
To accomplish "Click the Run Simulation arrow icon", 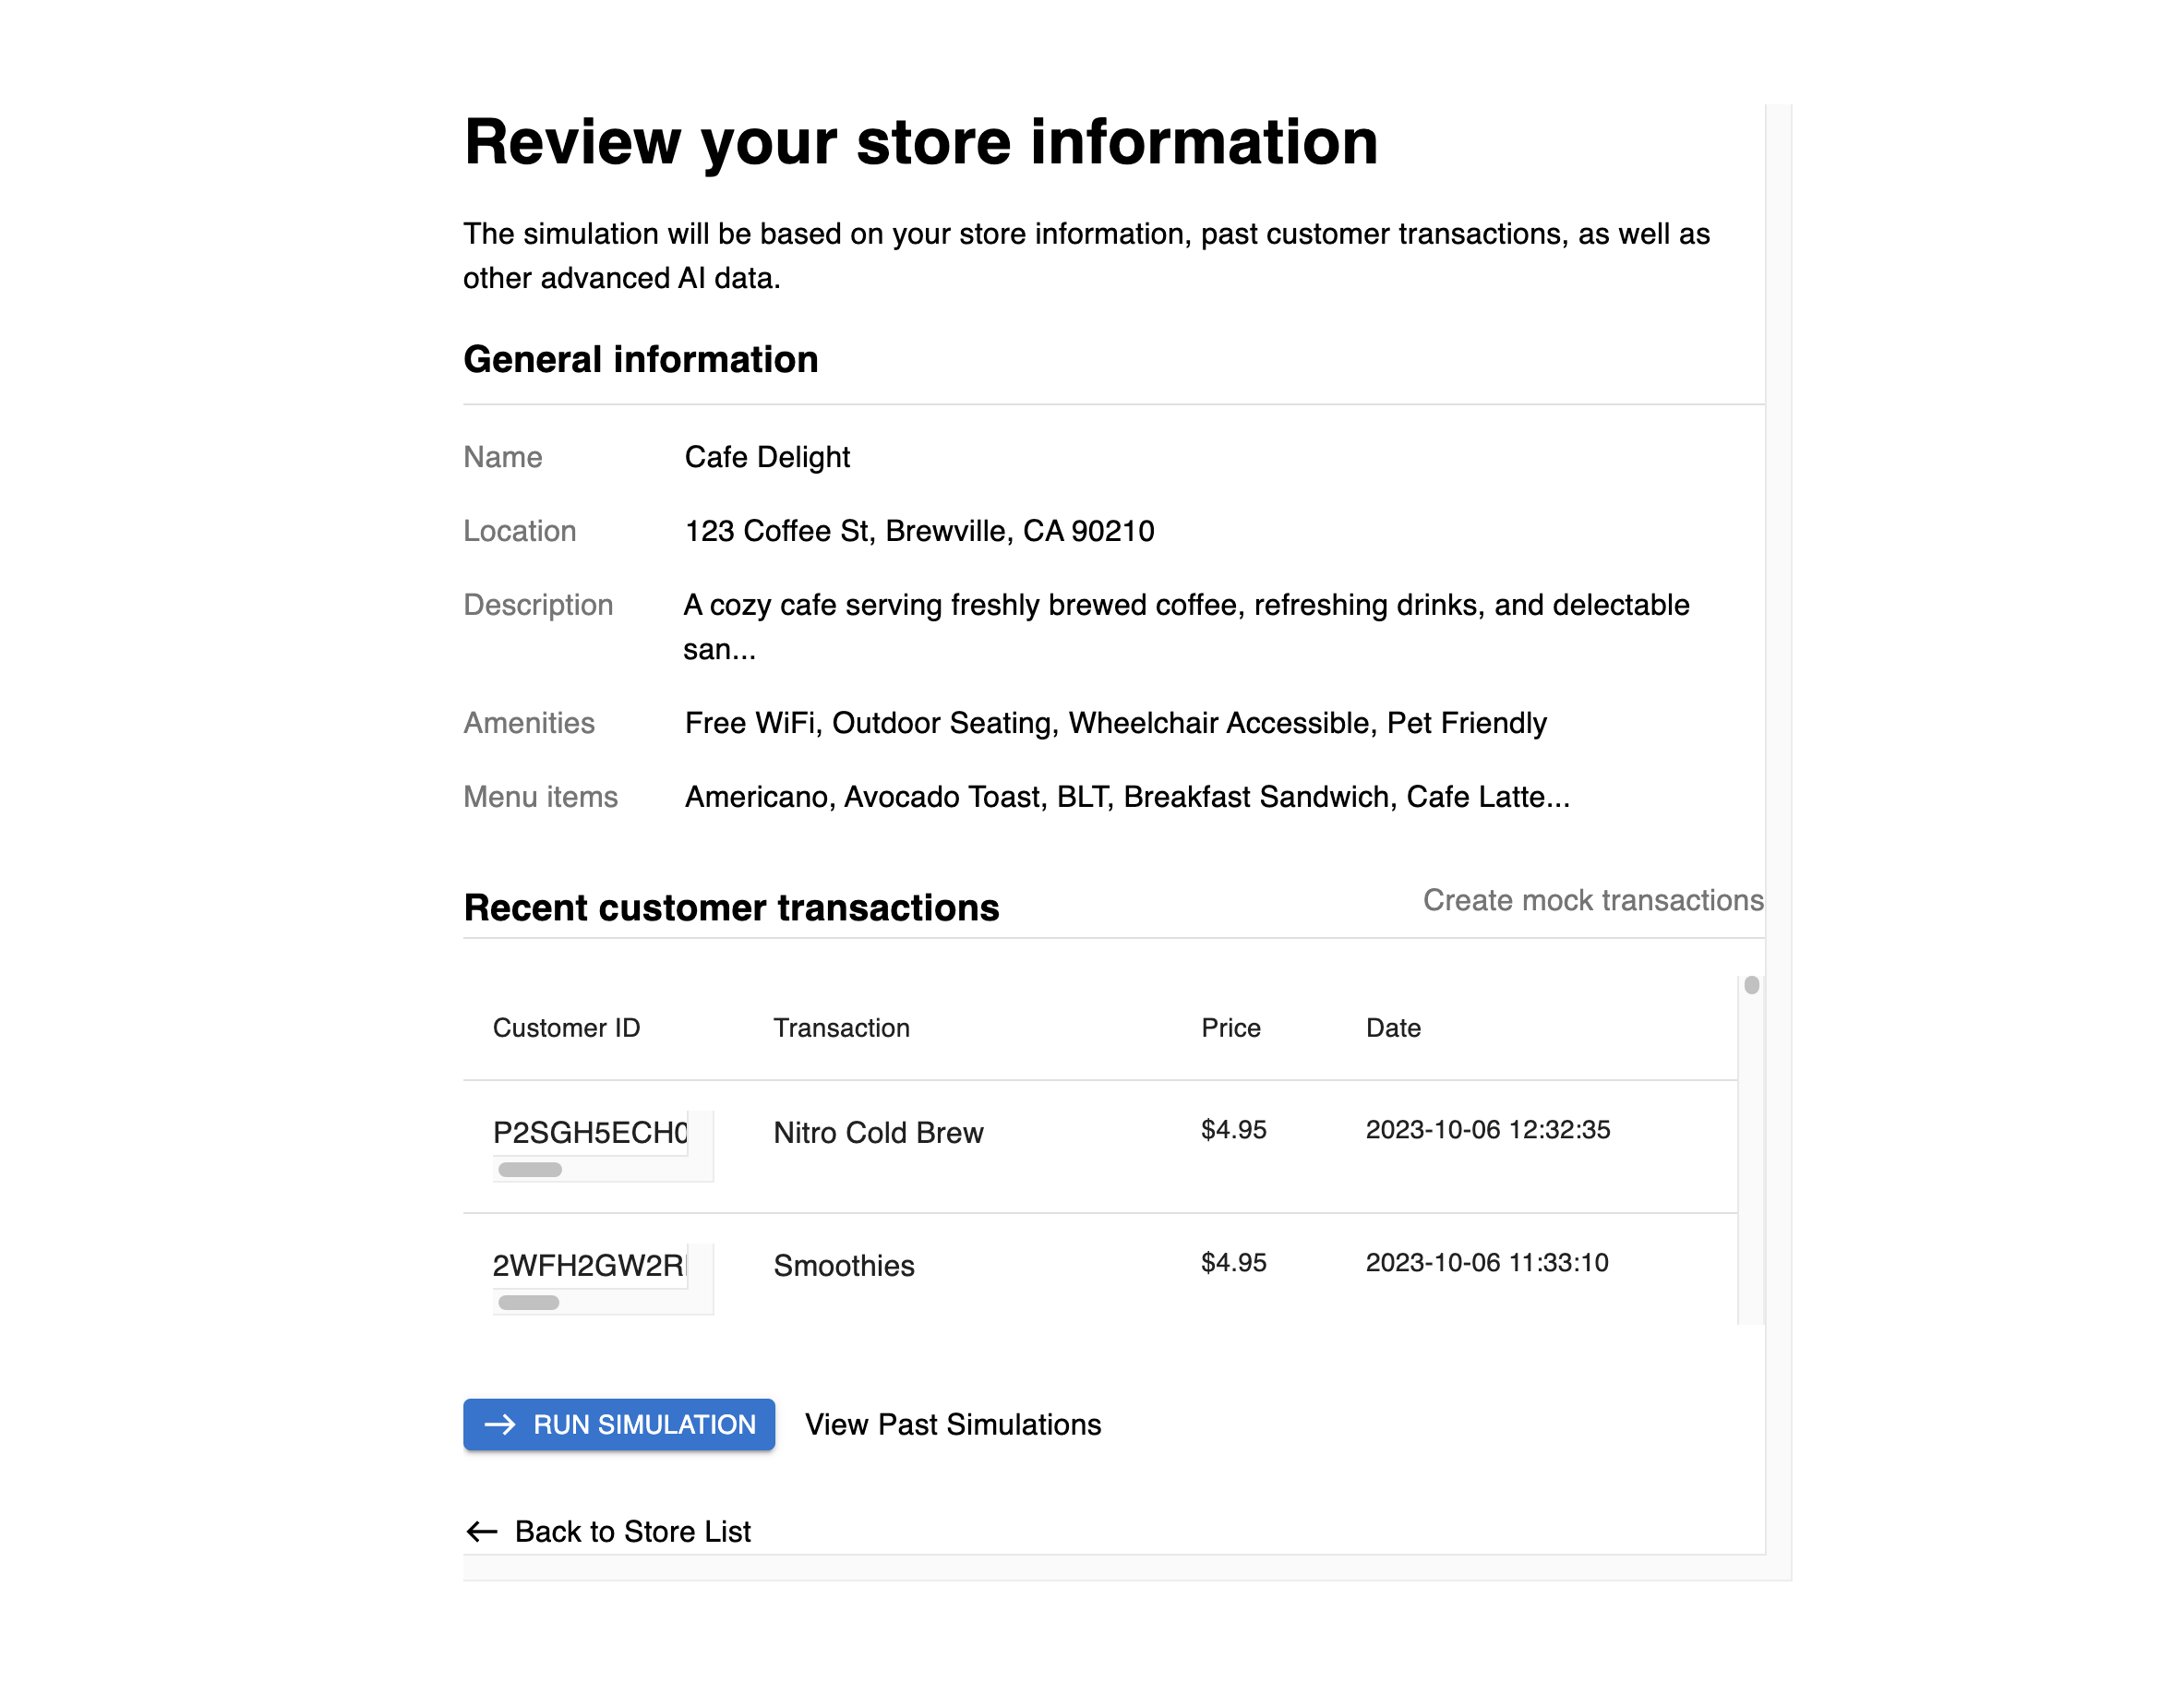I will point(499,1424).
